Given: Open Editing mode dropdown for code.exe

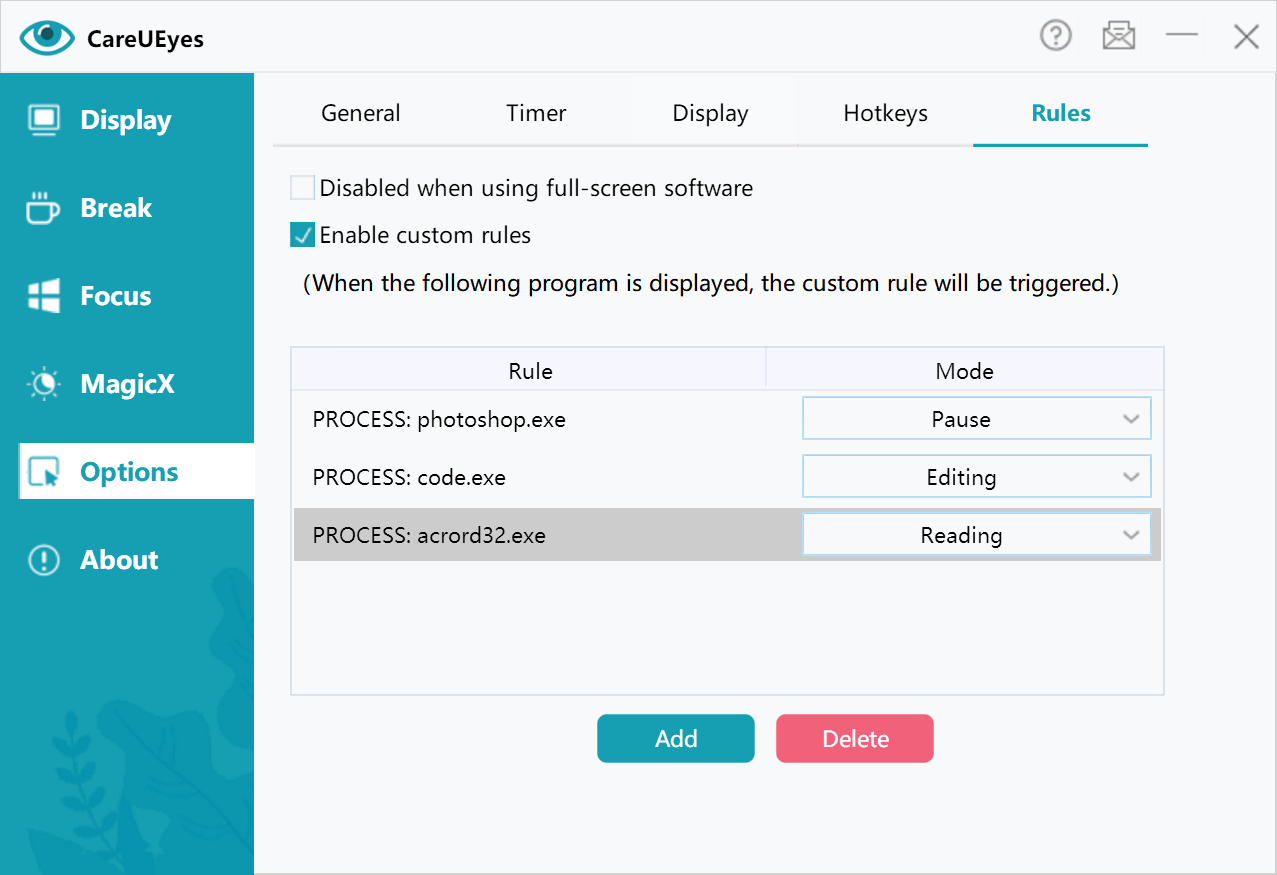Looking at the screenshot, I should 976,477.
